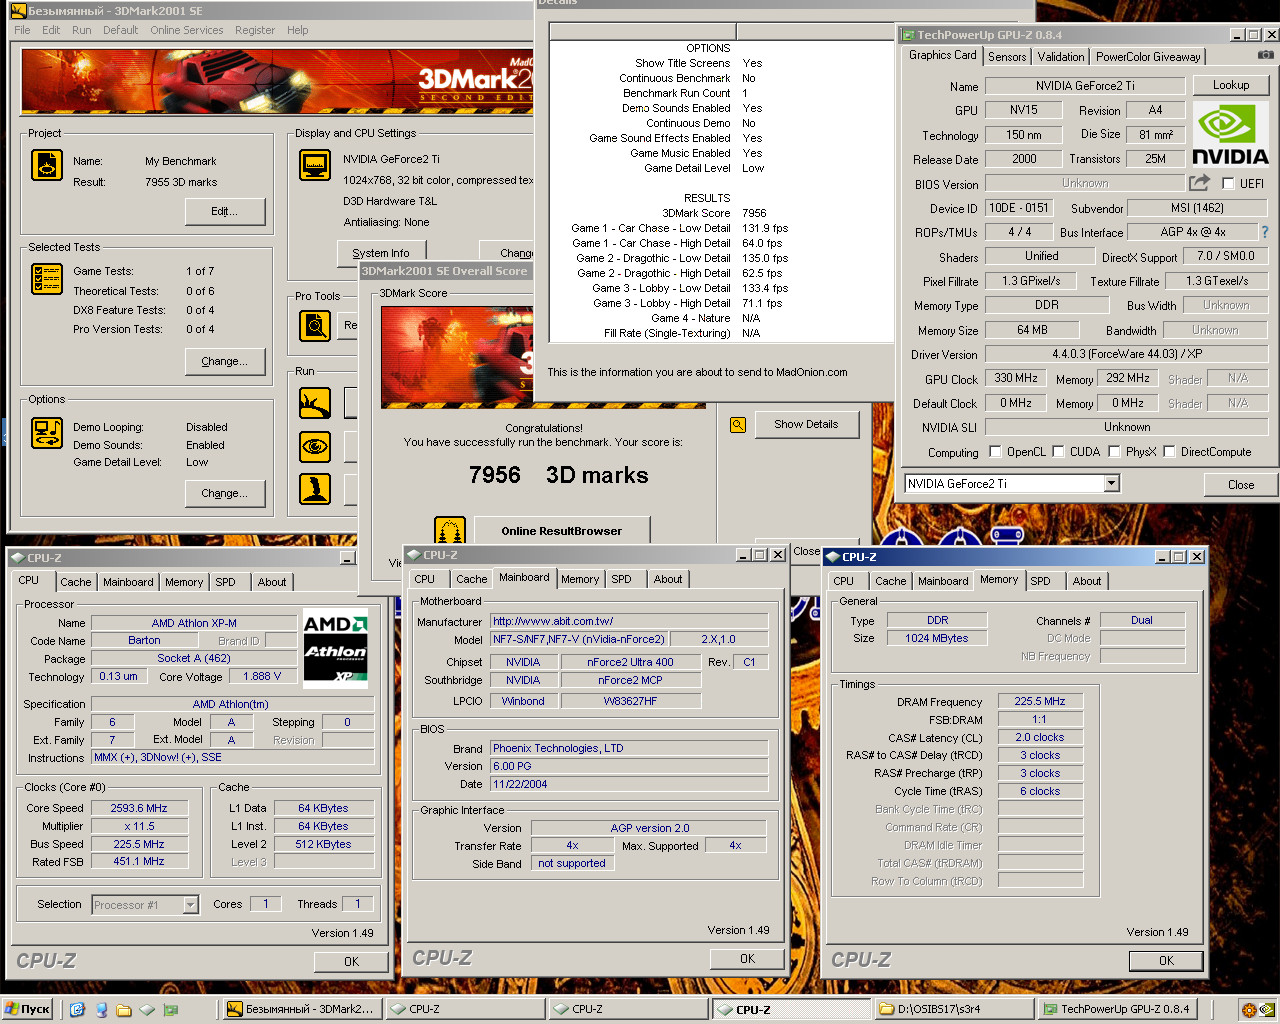Switch to the Validation tab in GPU-Z
The image size is (1280, 1024).
tap(1060, 57)
